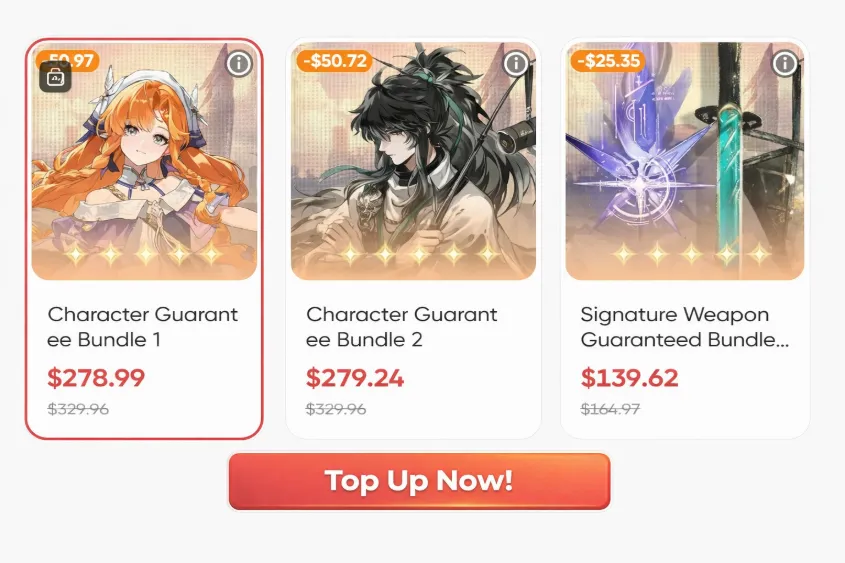Screen dimensions: 845x563
Task: Click the $278.99 price
Action: [96, 378]
